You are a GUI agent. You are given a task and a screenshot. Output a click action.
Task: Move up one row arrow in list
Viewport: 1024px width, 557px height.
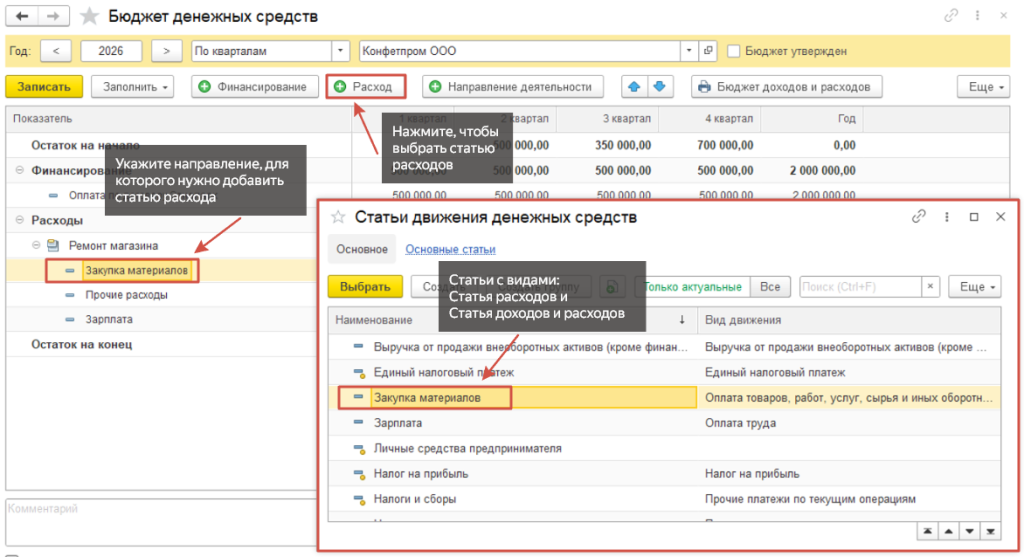tap(949, 532)
